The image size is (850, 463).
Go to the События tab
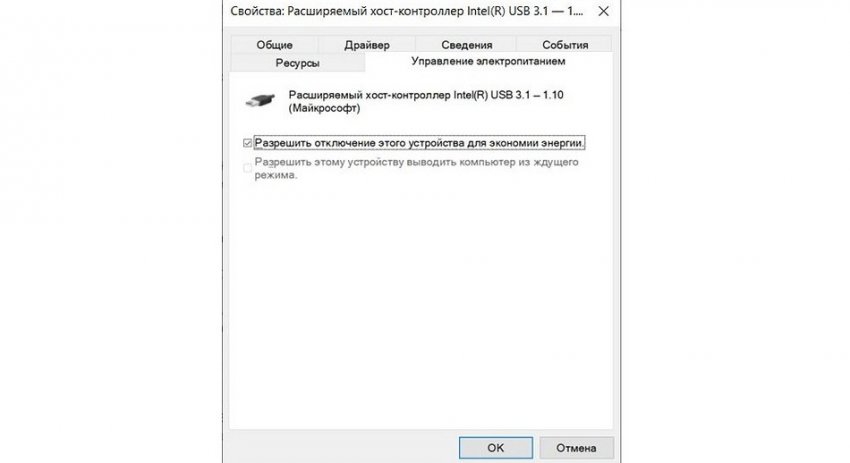(565, 45)
